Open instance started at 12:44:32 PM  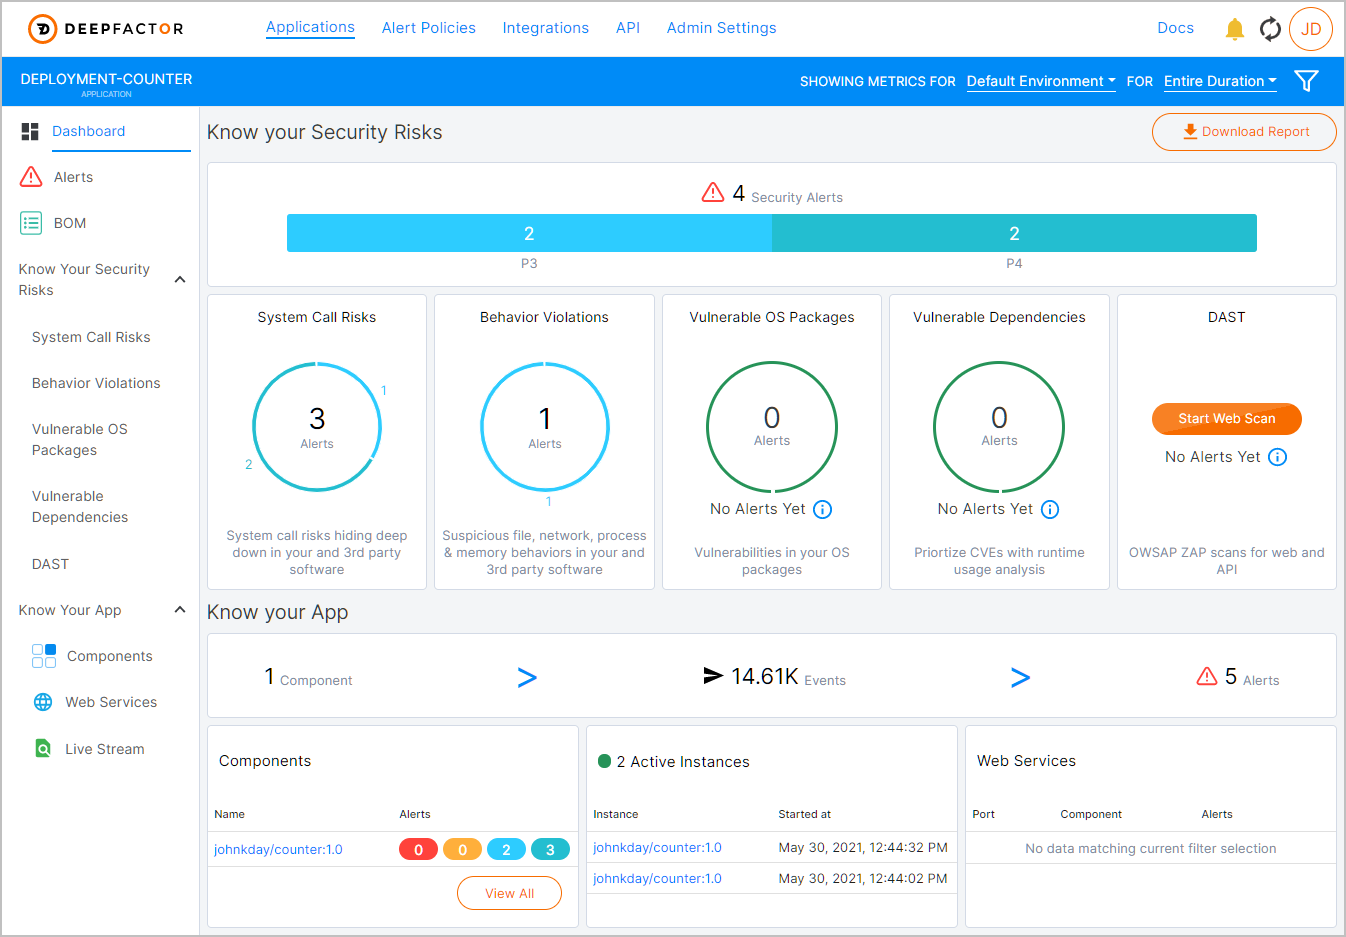point(657,847)
